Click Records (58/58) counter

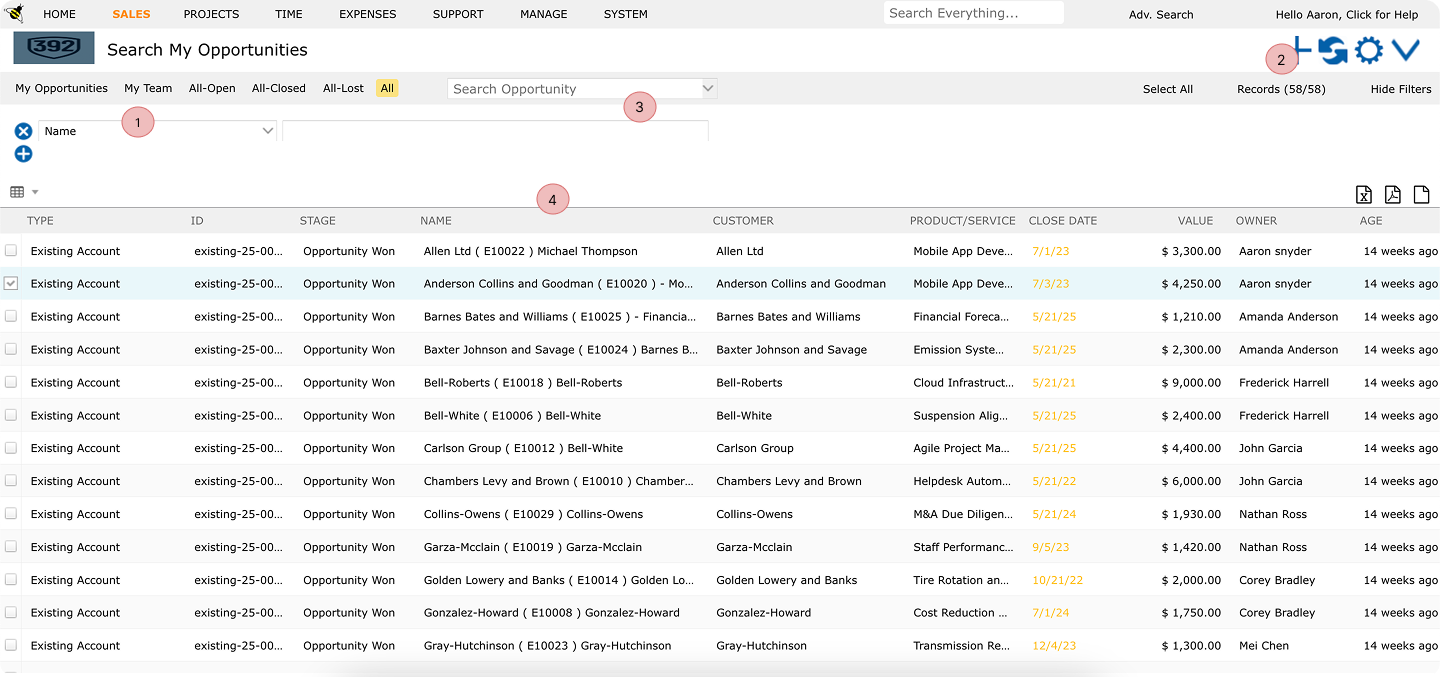click(x=1281, y=89)
